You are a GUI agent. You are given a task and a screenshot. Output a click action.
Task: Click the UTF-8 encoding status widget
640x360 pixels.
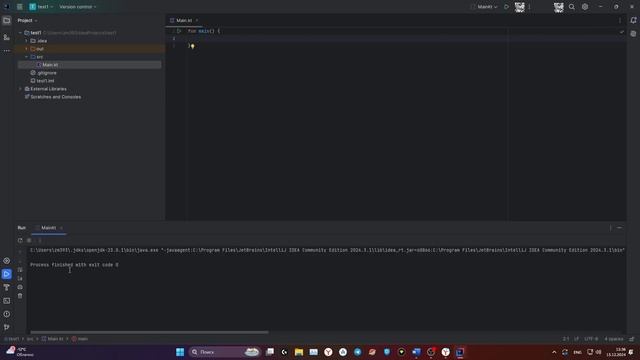pyautogui.click(x=591, y=339)
